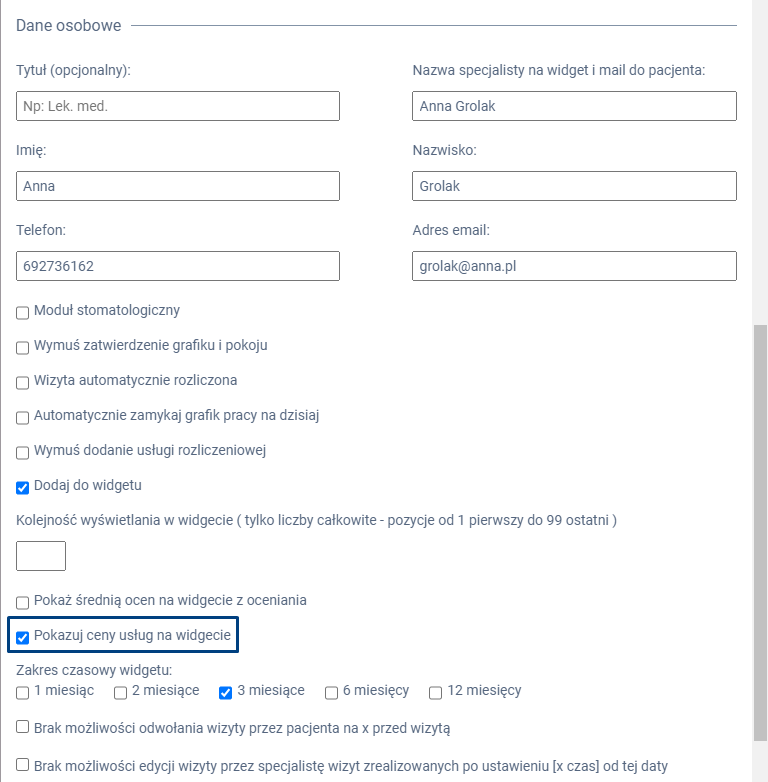The image size is (768, 782).
Task: Select the 2 miesiące time range
Action: point(120,693)
